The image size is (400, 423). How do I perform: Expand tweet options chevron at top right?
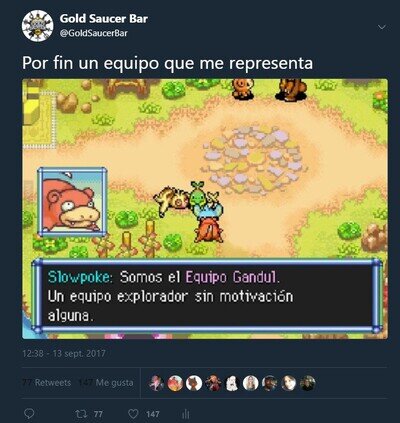[382, 27]
